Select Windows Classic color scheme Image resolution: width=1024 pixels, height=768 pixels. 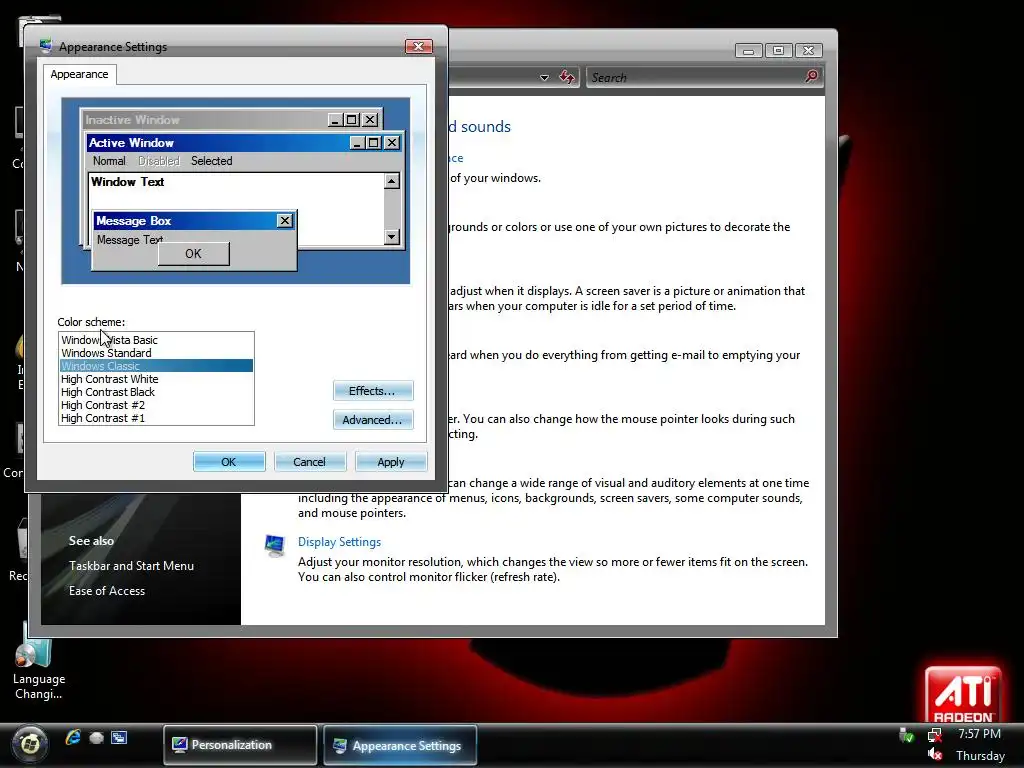click(156, 366)
